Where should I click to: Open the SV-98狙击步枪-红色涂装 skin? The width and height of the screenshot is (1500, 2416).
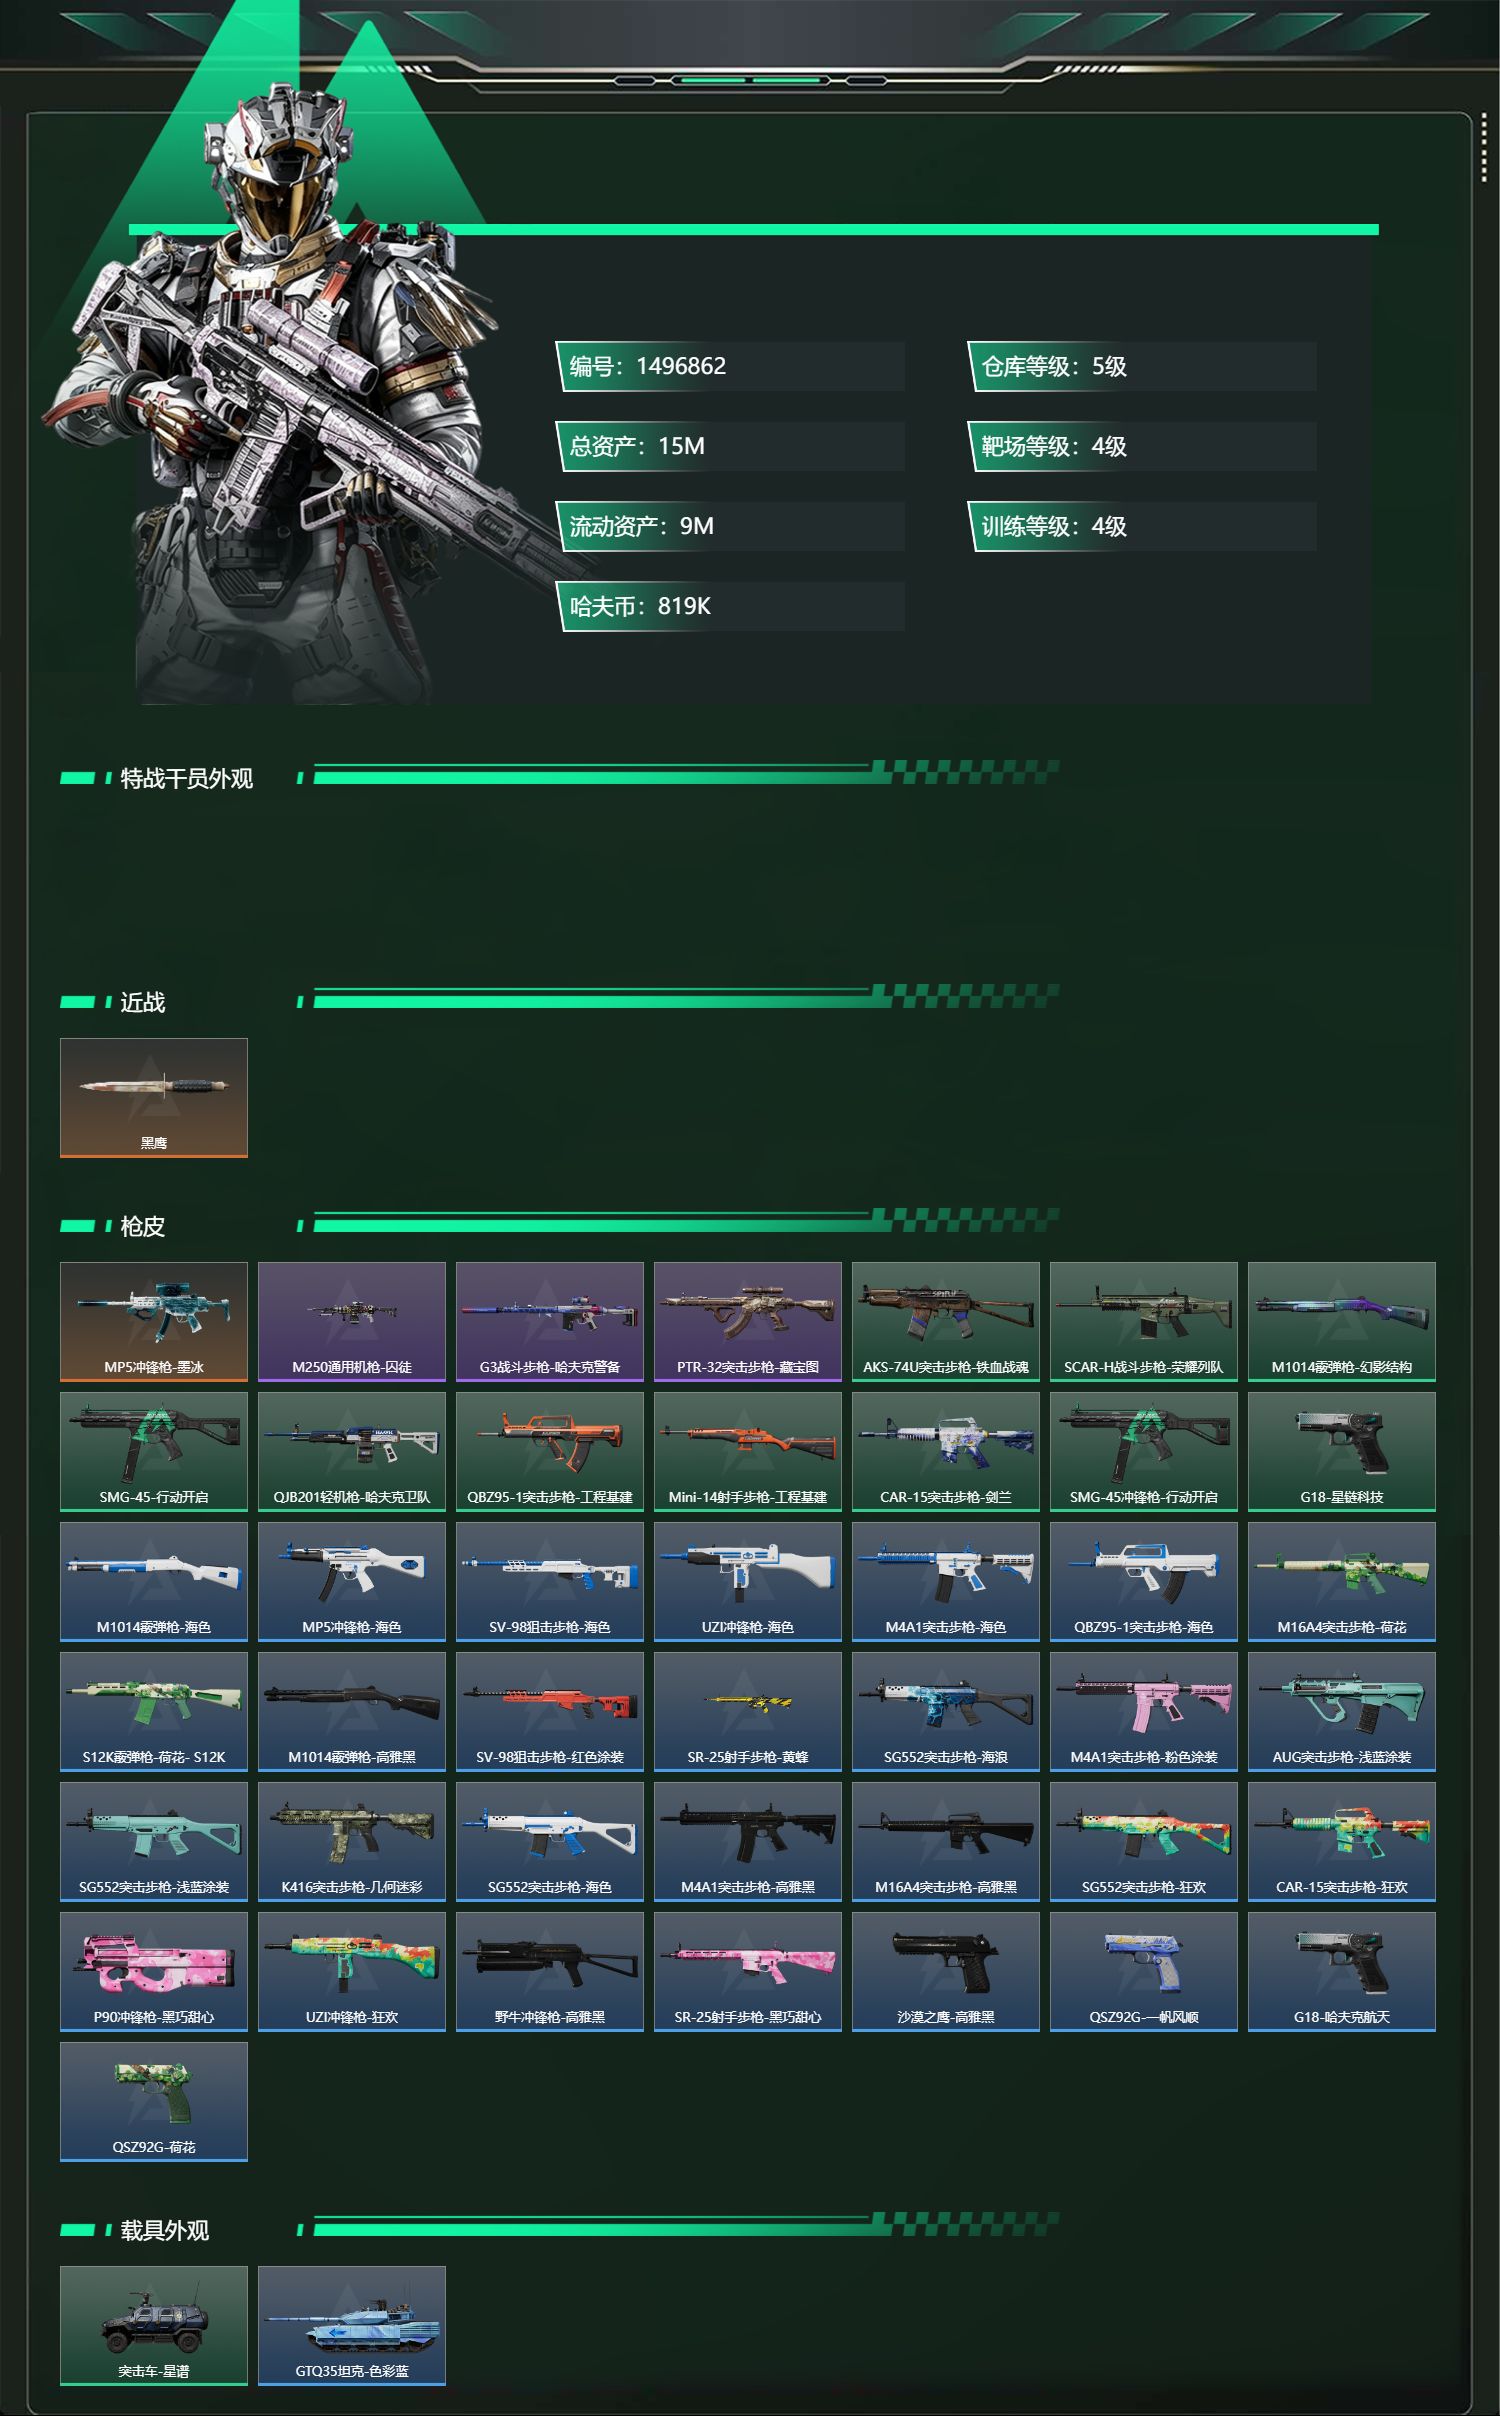550,1711
